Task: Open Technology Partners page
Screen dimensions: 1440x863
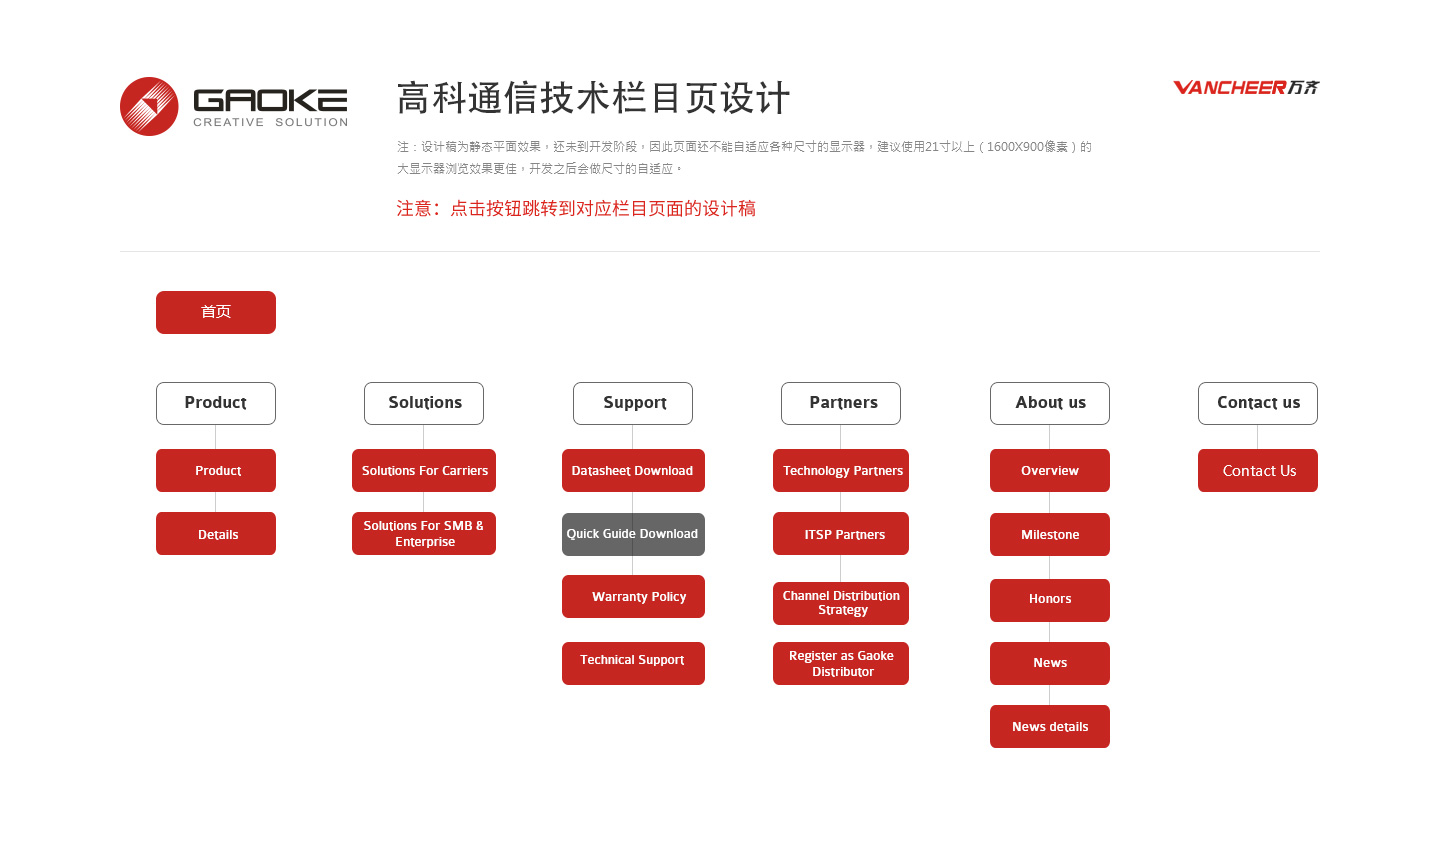Action: click(841, 470)
